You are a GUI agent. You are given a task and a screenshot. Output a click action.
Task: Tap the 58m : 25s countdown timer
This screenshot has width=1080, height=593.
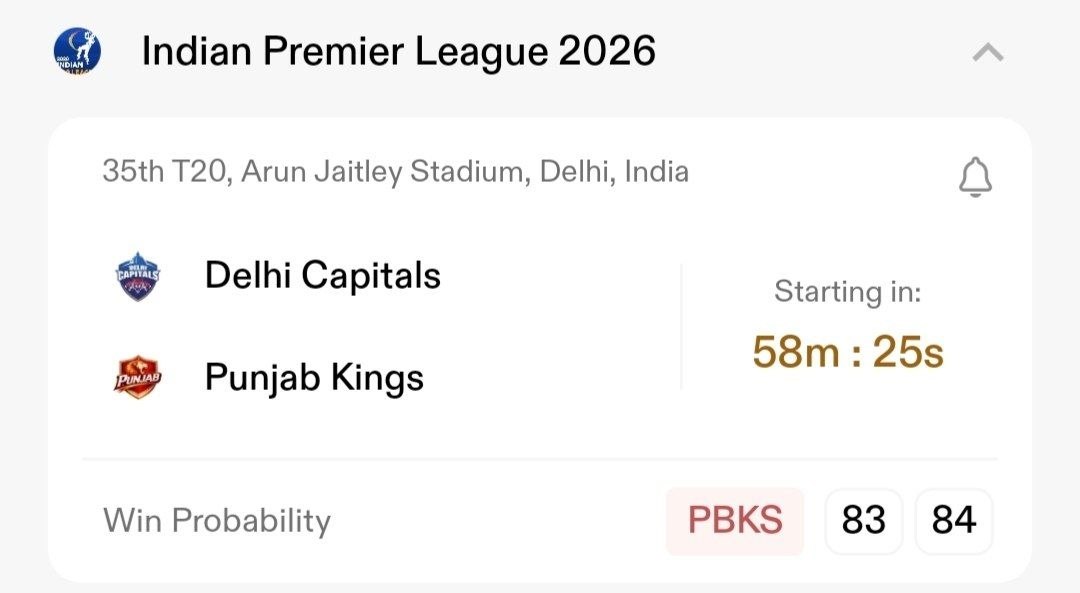848,352
